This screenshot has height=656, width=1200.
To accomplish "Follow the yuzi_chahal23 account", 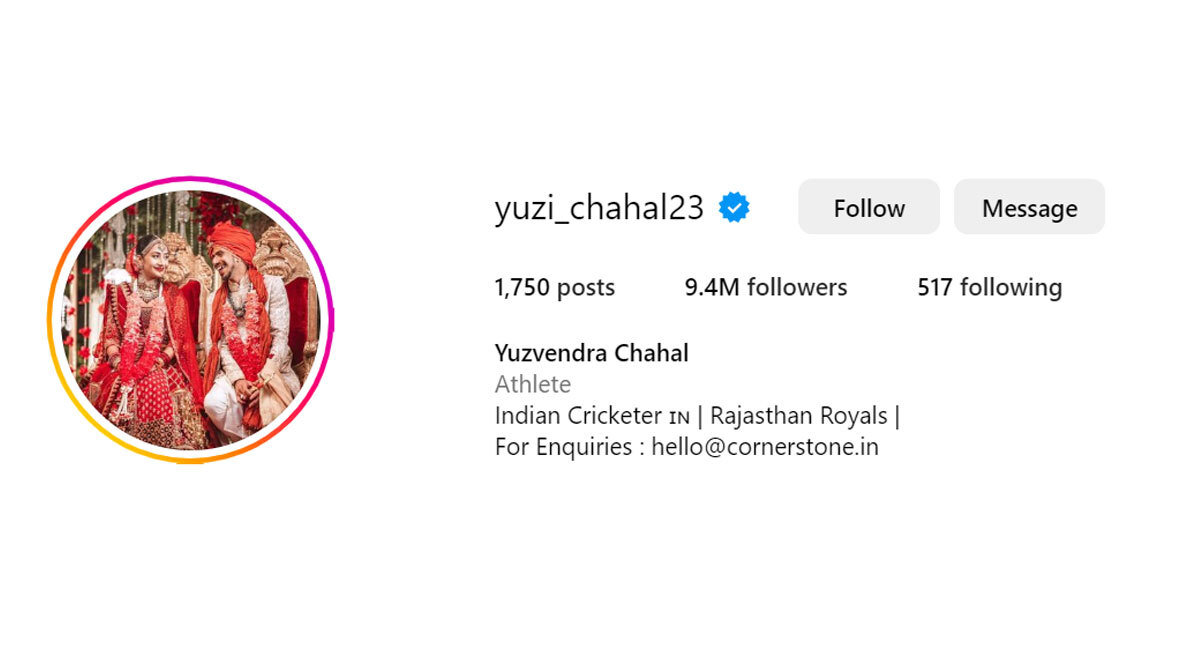I will (x=869, y=207).
